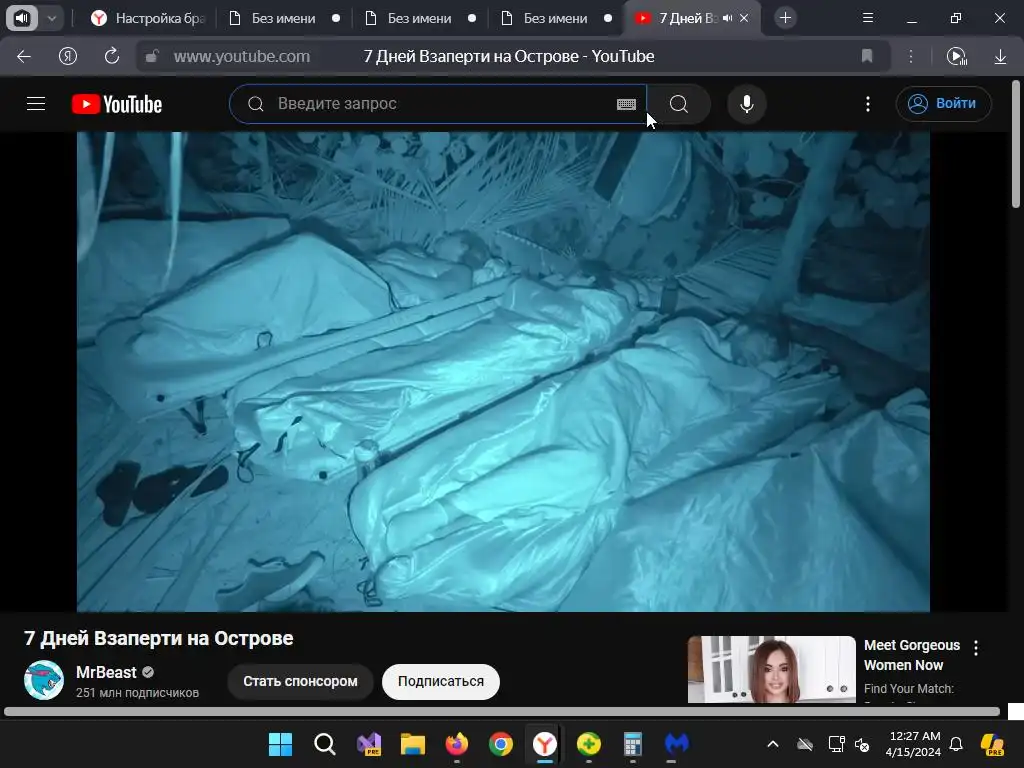
Task: Open the muted volume tray icon
Action: pyautogui.click(x=862, y=744)
